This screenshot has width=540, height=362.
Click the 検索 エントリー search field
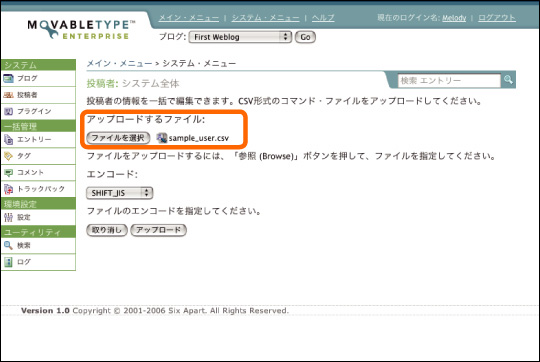pyautogui.click(x=449, y=81)
